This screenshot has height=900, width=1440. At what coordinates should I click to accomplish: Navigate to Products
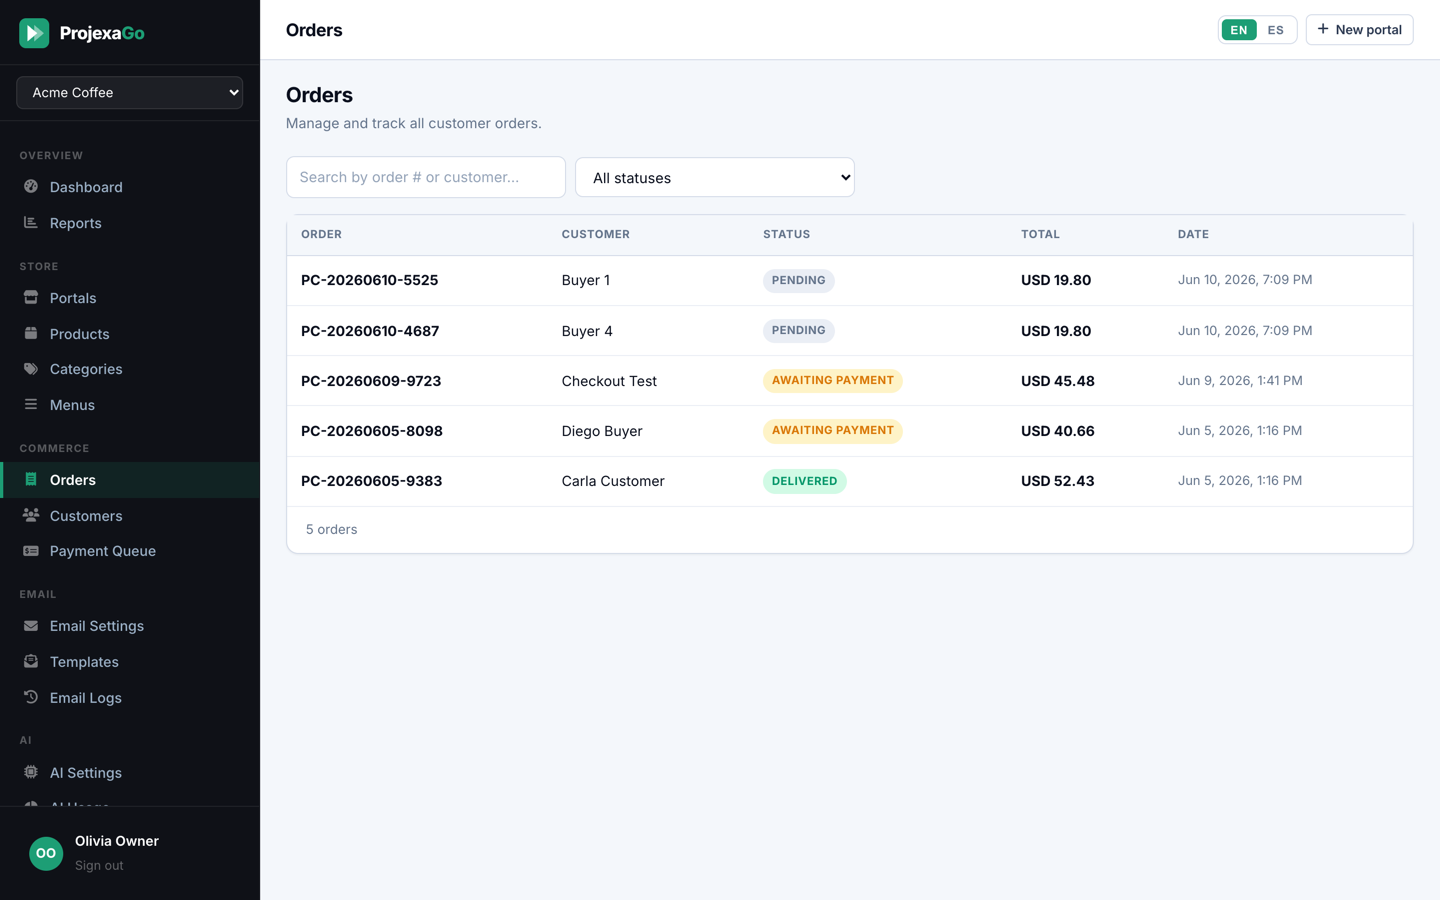click(130, 334)
